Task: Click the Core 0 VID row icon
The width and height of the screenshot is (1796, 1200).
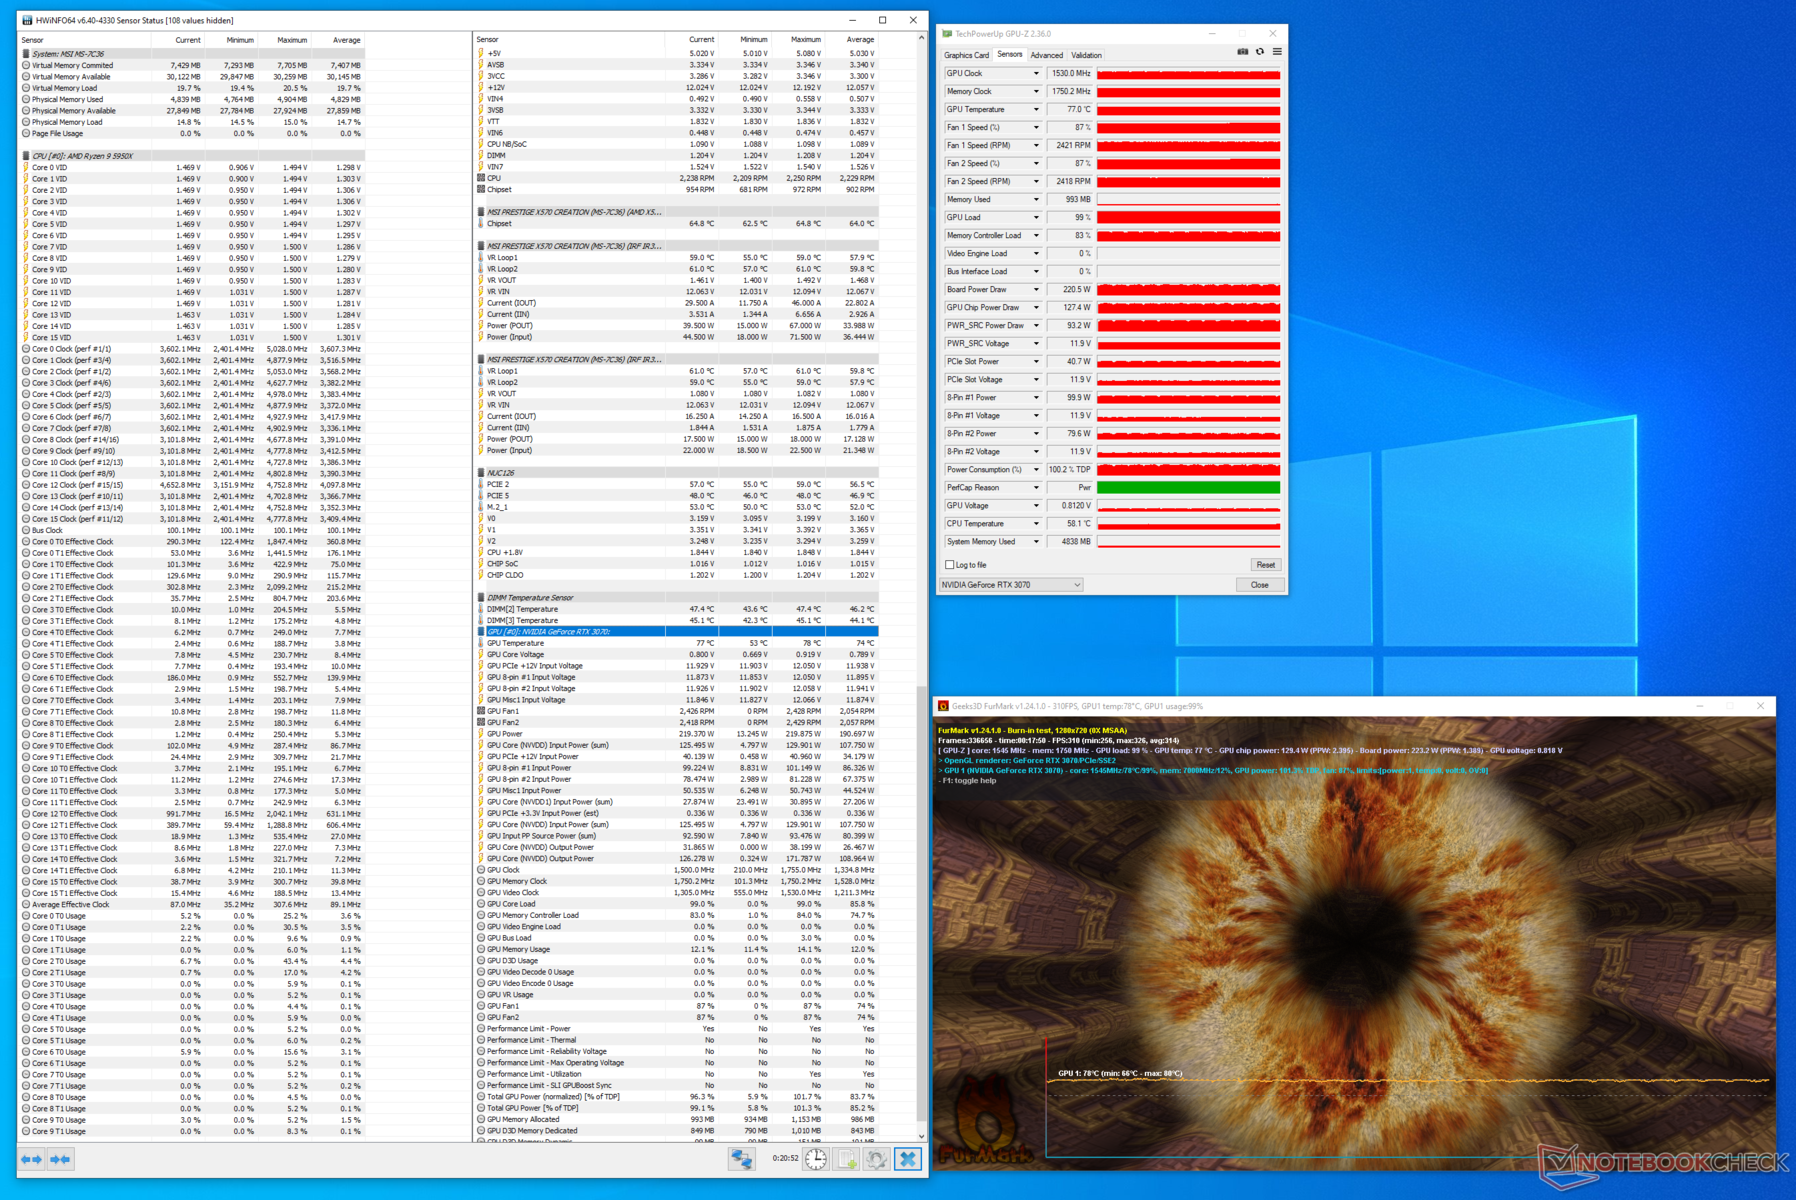Action: [26, 167]
